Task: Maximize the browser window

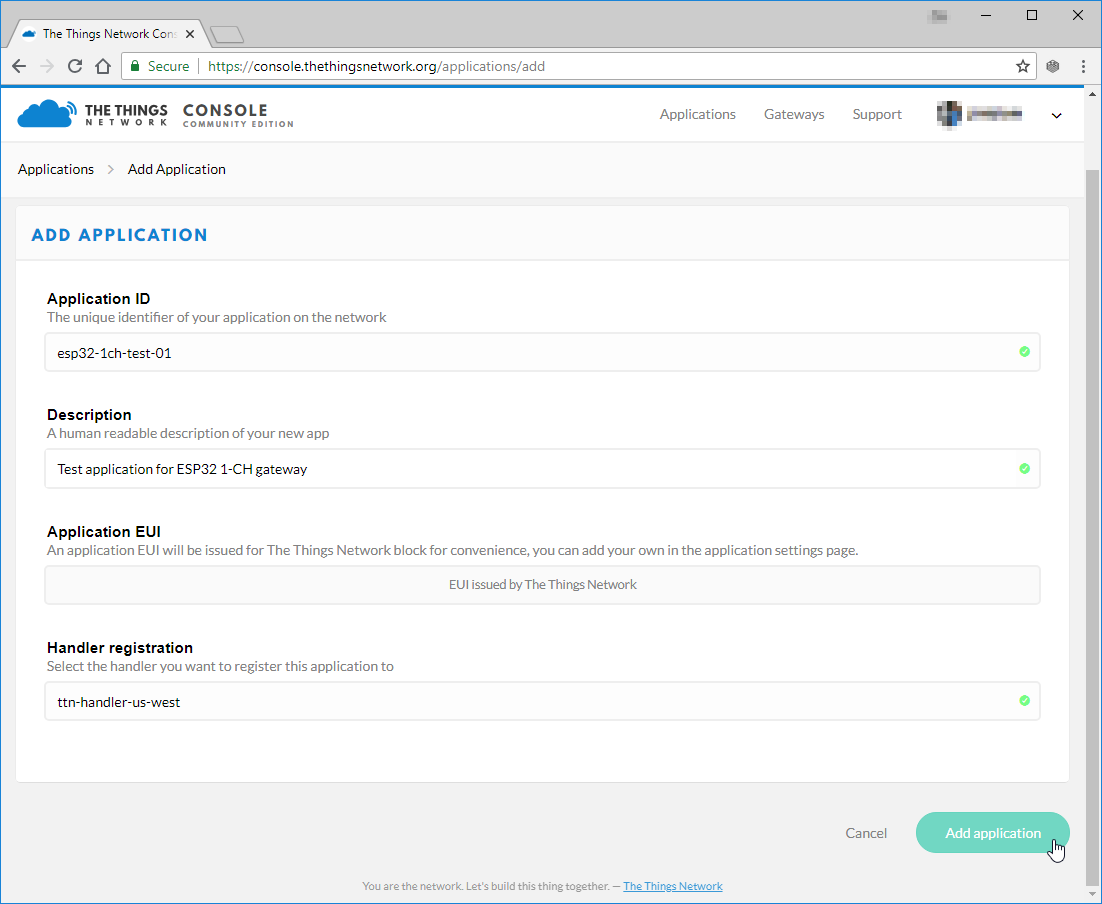Action: coord(1032,15)
